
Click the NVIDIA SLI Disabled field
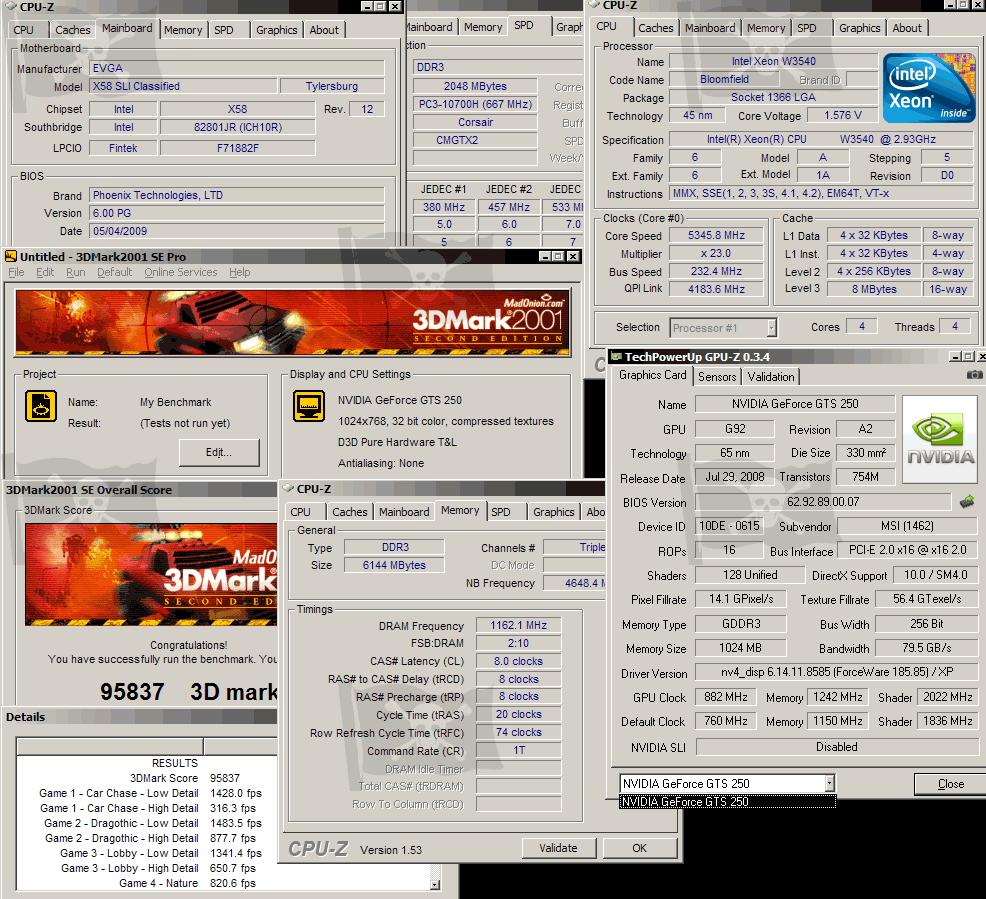click(837, 747)
